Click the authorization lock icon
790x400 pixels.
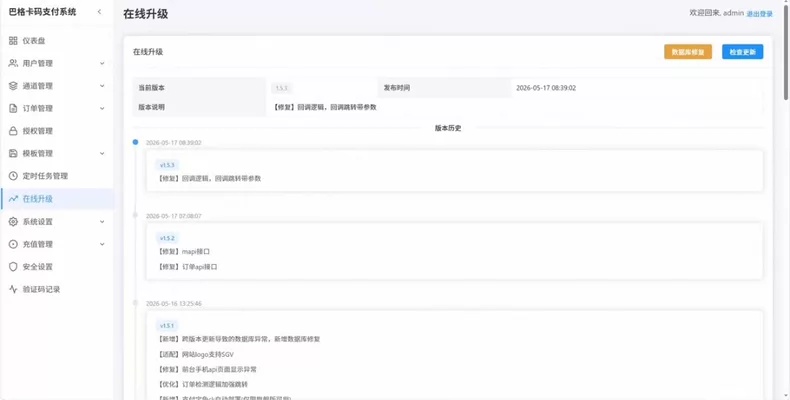[x=13, y=131]
